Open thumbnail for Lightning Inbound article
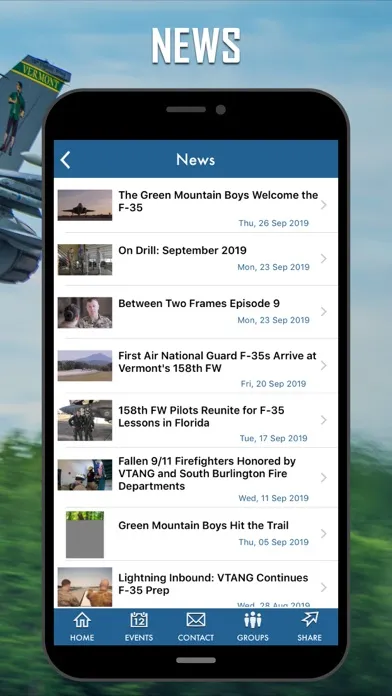This screenshot has width=392, height=696. 85,587
